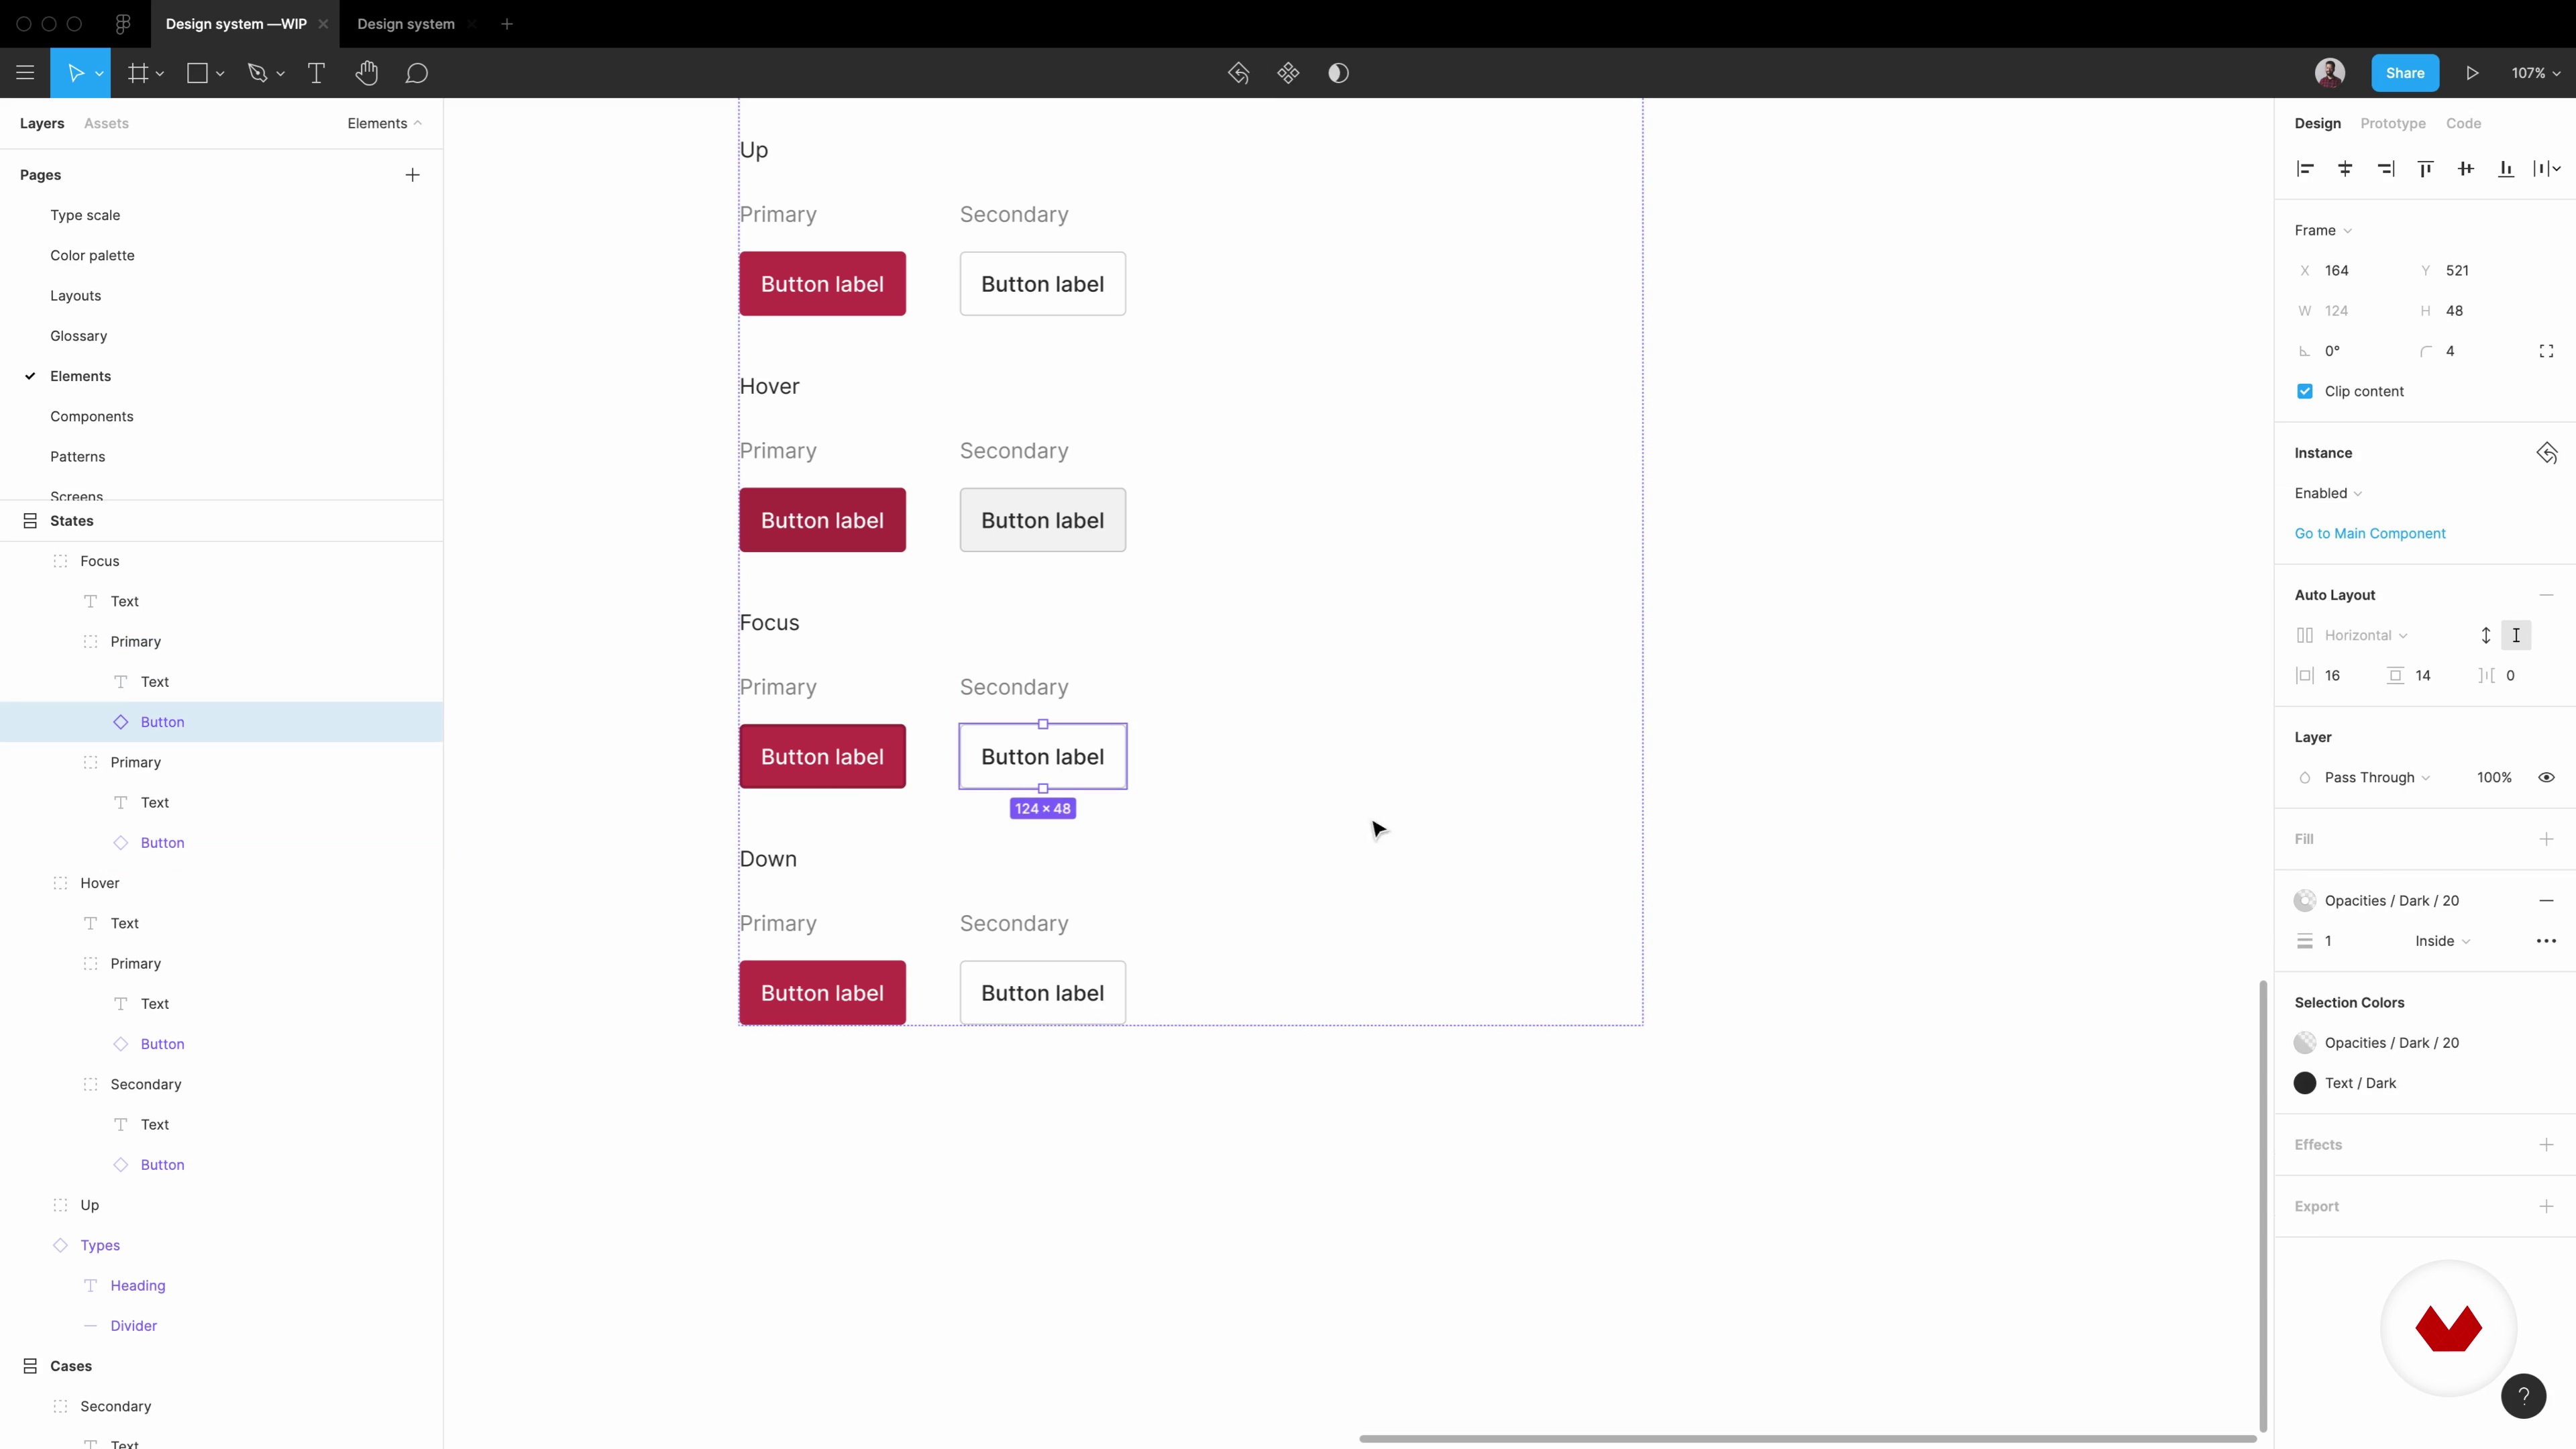Select the Hand tool

pyautogui.click(x=367, y=73)
